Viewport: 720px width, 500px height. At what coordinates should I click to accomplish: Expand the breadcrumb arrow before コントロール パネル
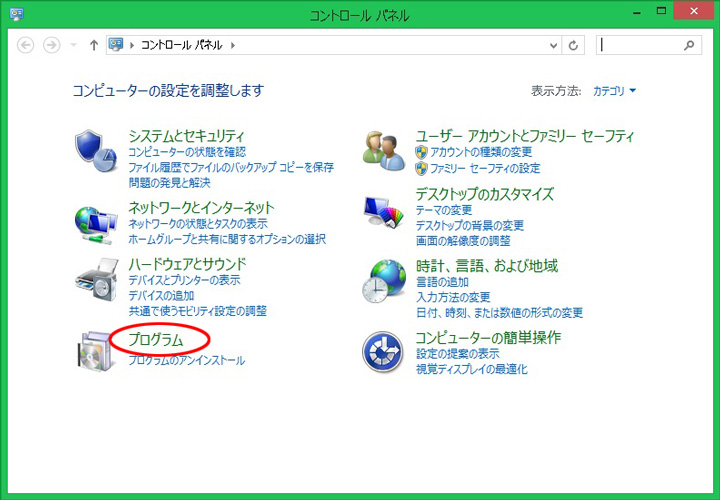coord(132,45)
